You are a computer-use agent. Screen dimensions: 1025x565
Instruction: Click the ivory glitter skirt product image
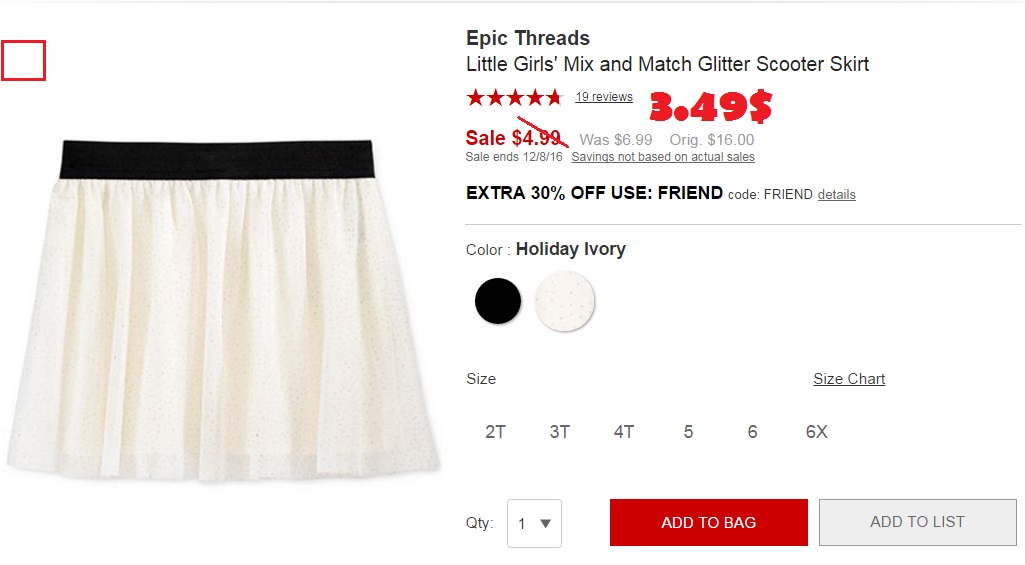pyautogui.click(x=222, y=311)
